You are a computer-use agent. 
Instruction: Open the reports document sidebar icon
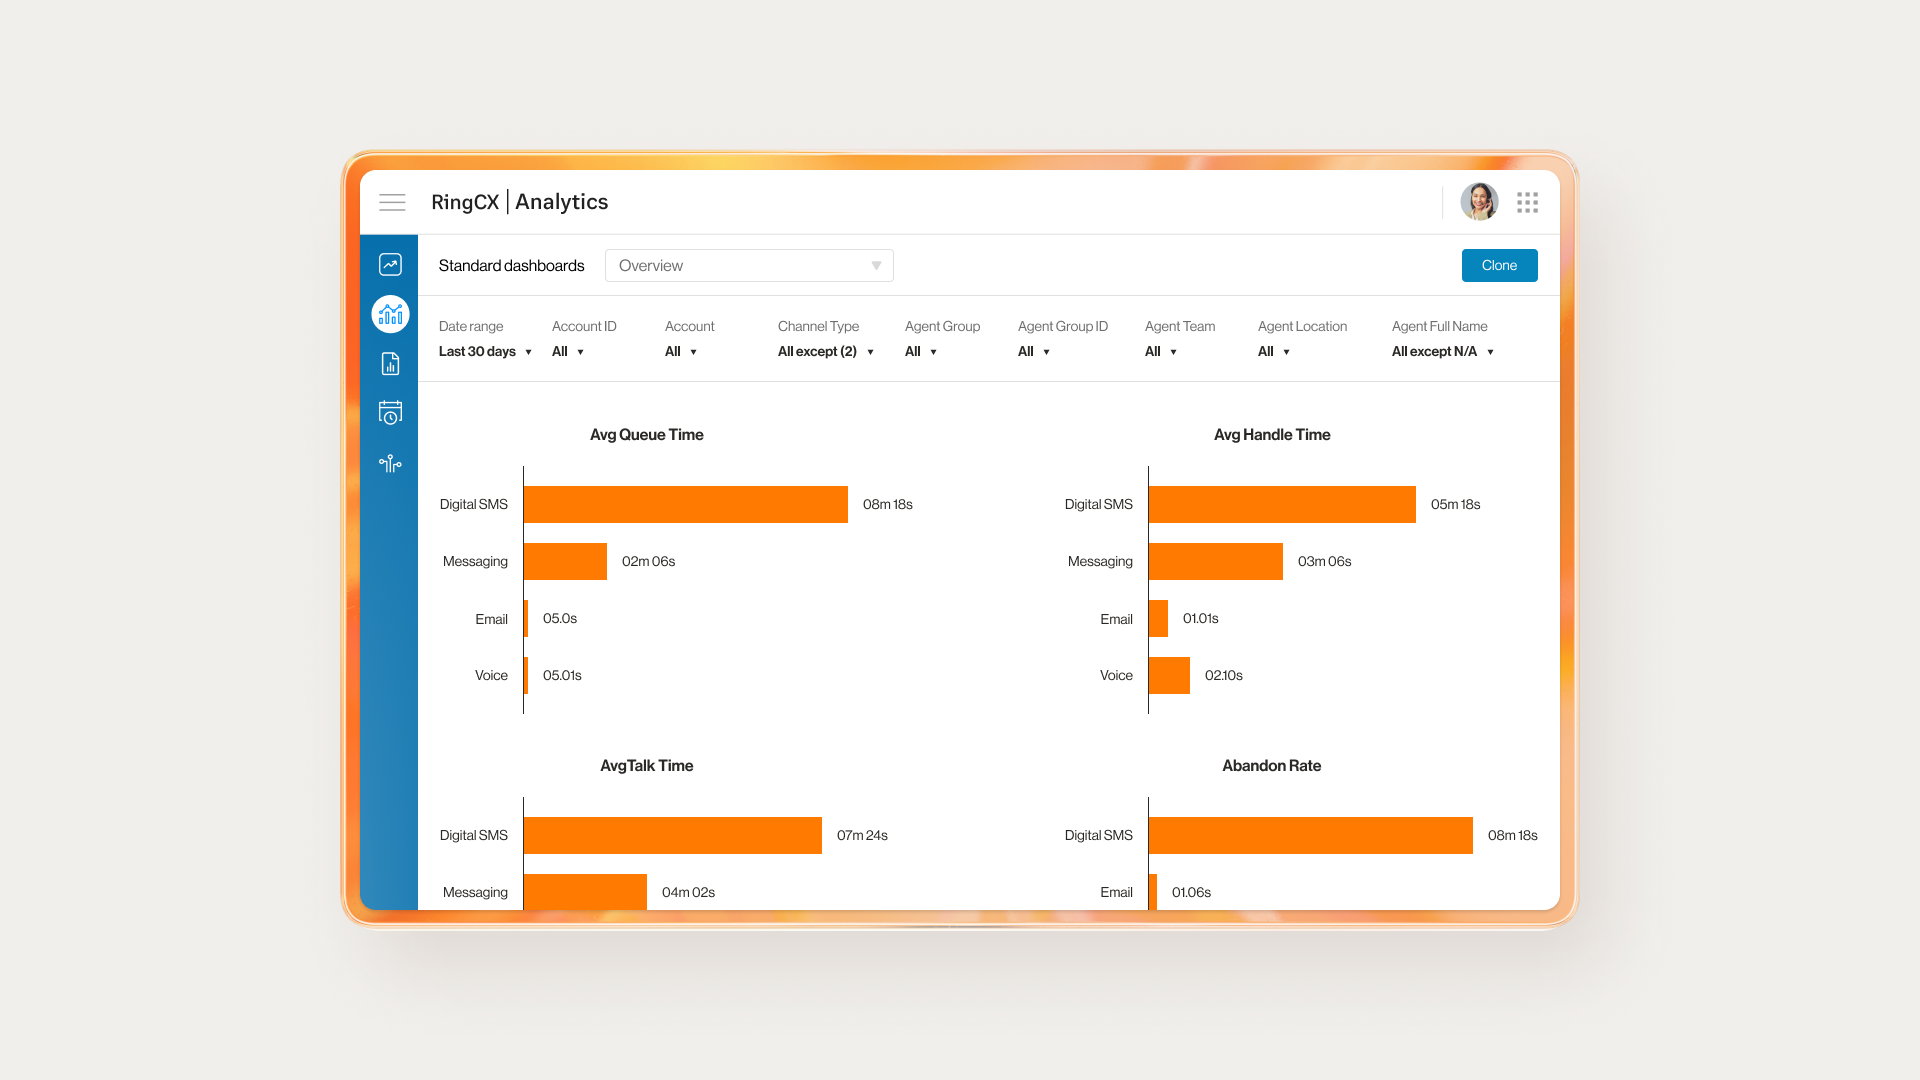click(x=390, y=364)
